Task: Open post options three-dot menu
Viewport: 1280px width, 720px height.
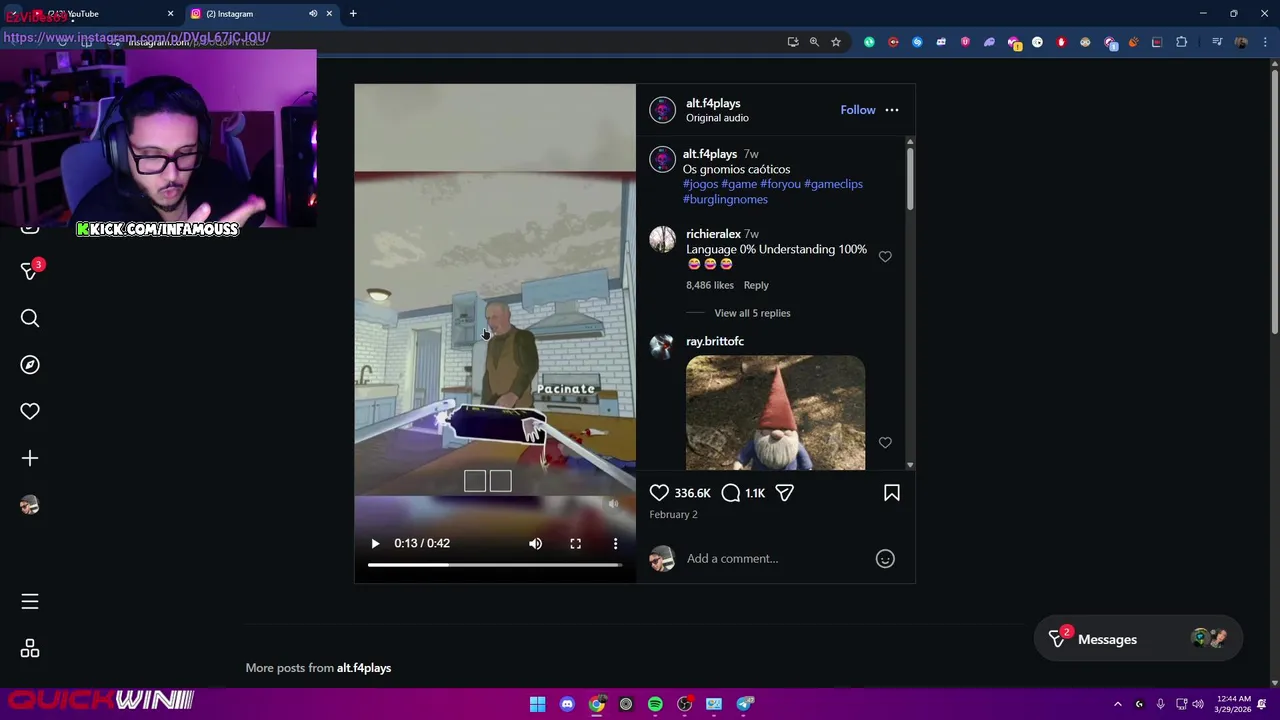Action: coord(892,110)
